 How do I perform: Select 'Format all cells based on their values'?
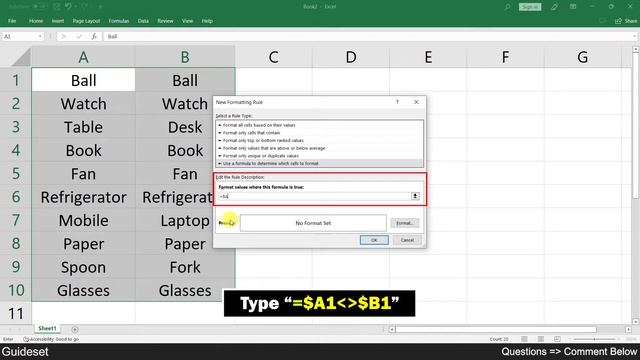[x=319, y=125]
